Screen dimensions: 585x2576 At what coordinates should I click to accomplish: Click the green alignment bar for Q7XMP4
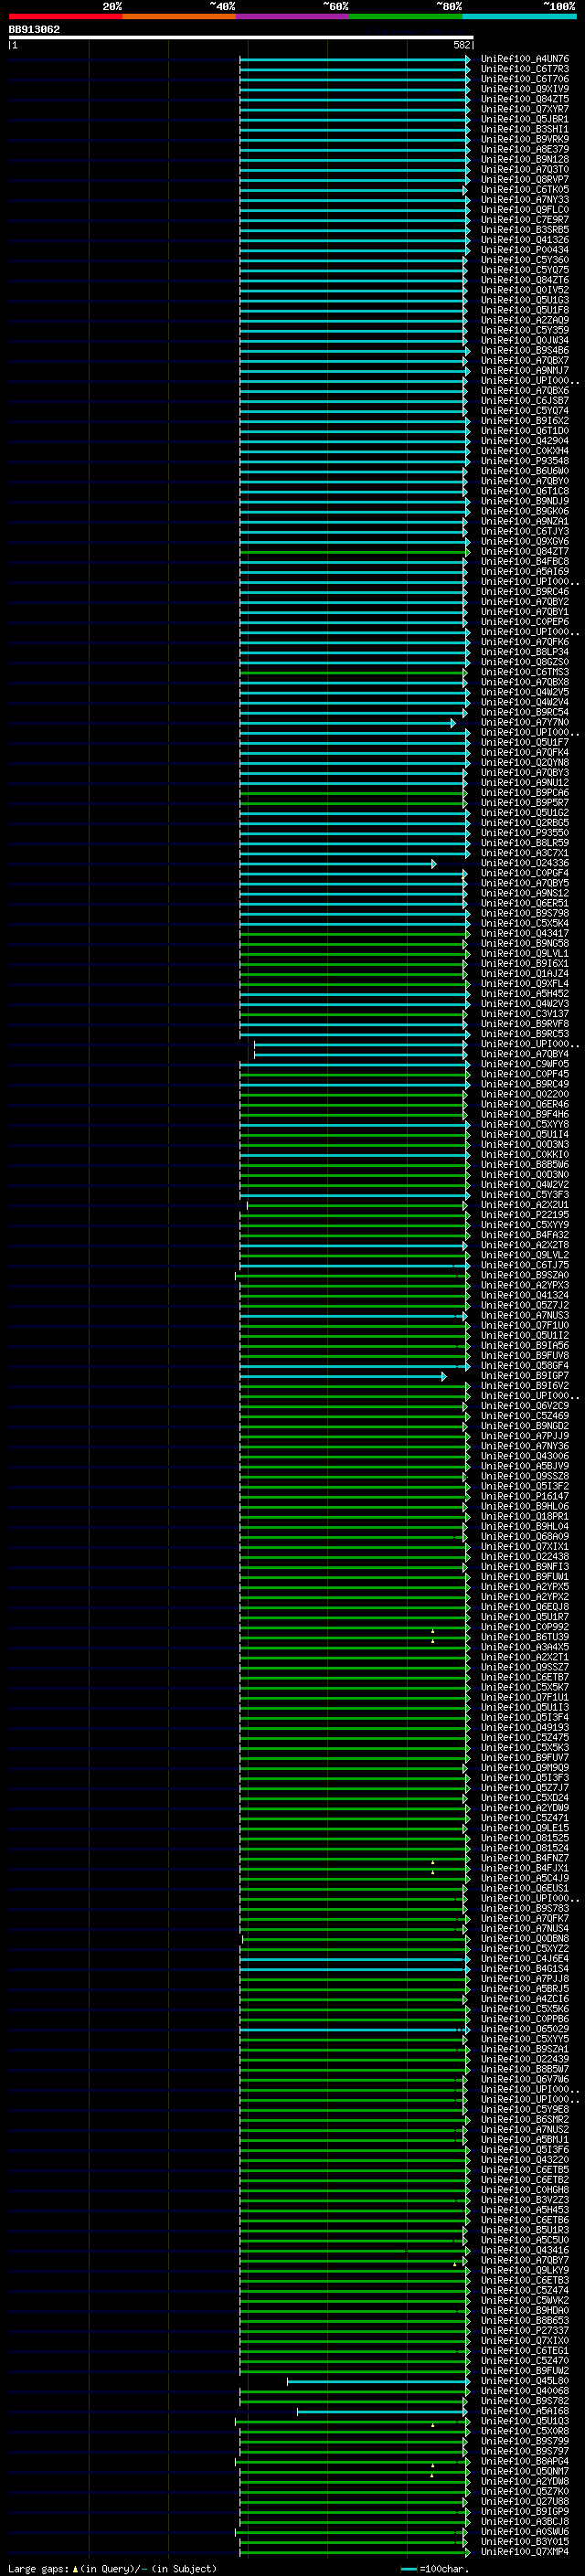[354, 2552]
